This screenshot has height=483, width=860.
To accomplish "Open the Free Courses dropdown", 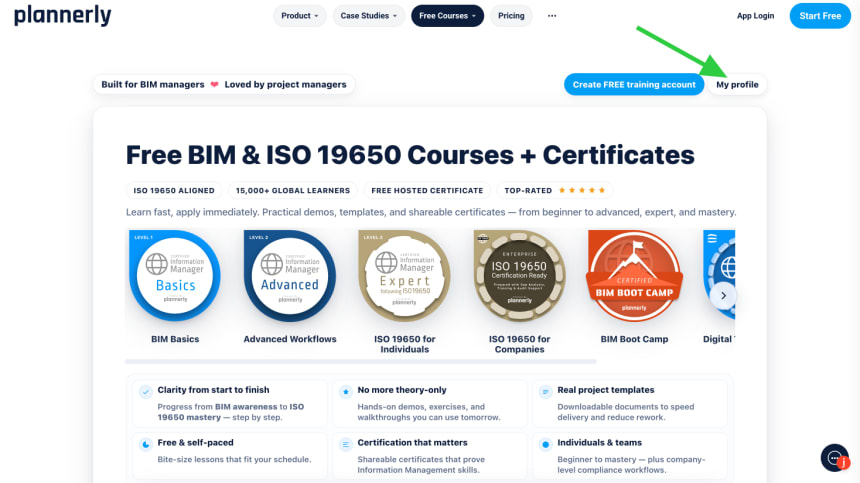I will pyautogui.click(x=448, y=16).
